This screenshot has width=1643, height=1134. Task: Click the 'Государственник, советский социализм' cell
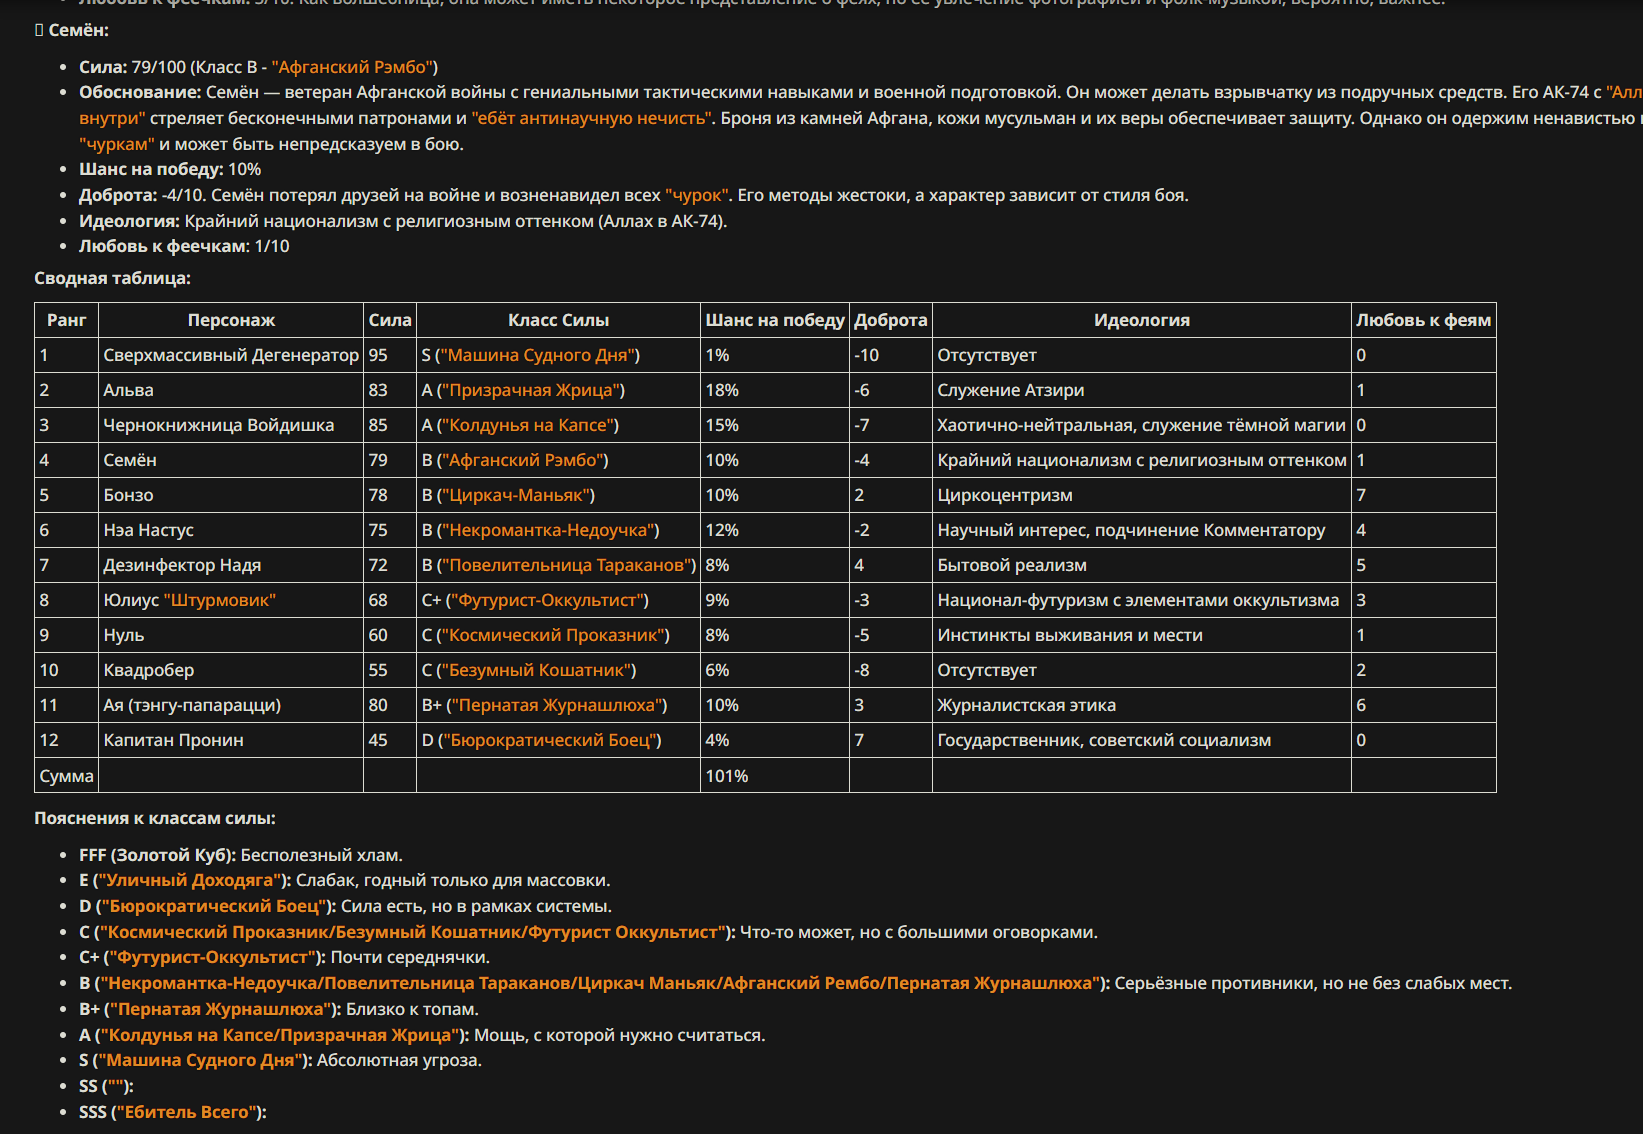click(x=1142, y=740)
